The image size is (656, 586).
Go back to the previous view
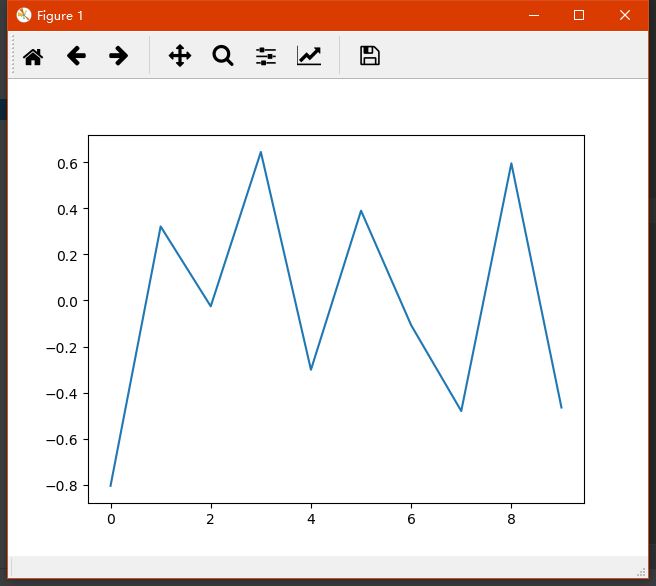pos(76,56)
